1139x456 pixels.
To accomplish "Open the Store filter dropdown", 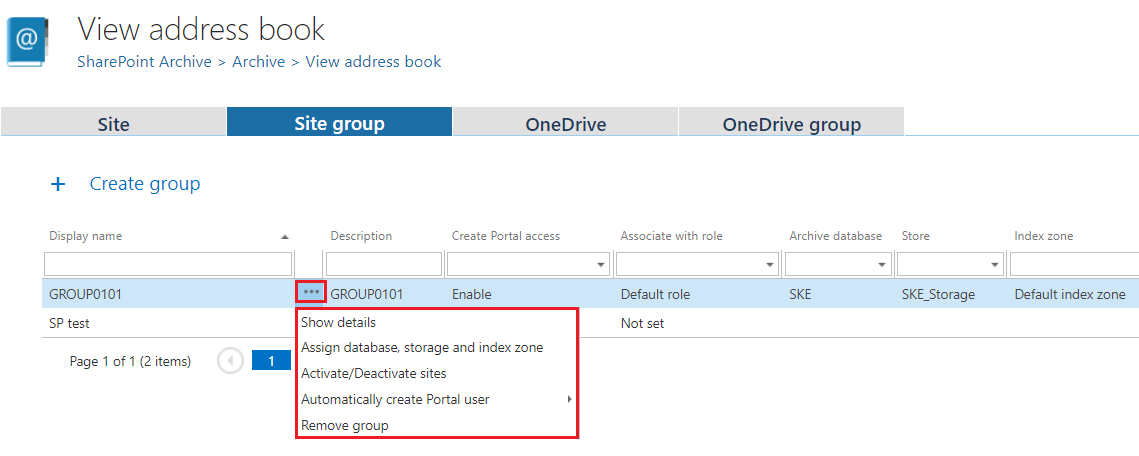I will click(994, 265).
